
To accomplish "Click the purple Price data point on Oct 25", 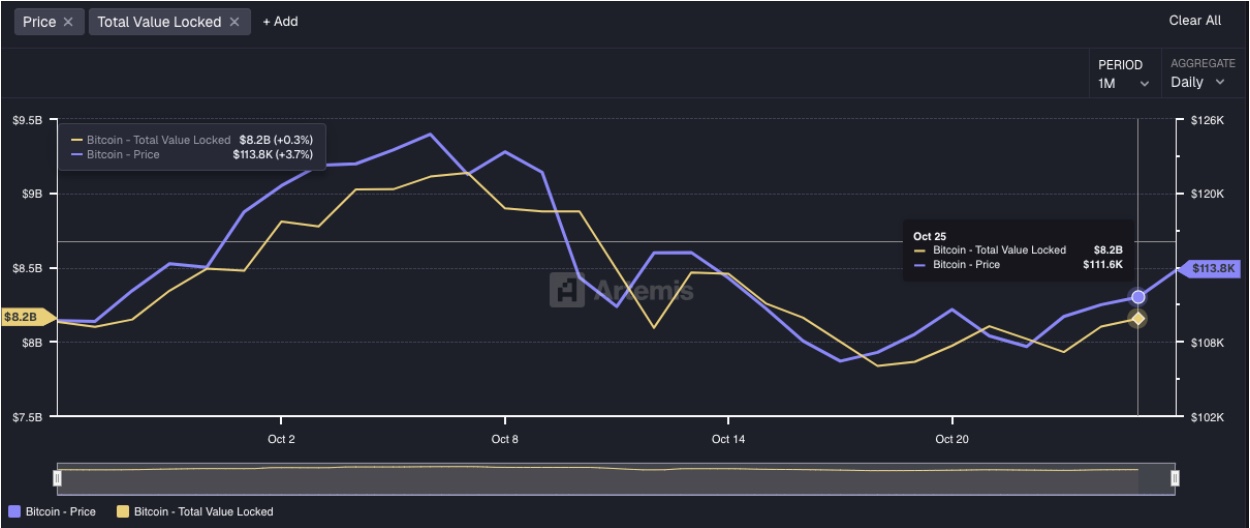I will tap(1137, 297).
